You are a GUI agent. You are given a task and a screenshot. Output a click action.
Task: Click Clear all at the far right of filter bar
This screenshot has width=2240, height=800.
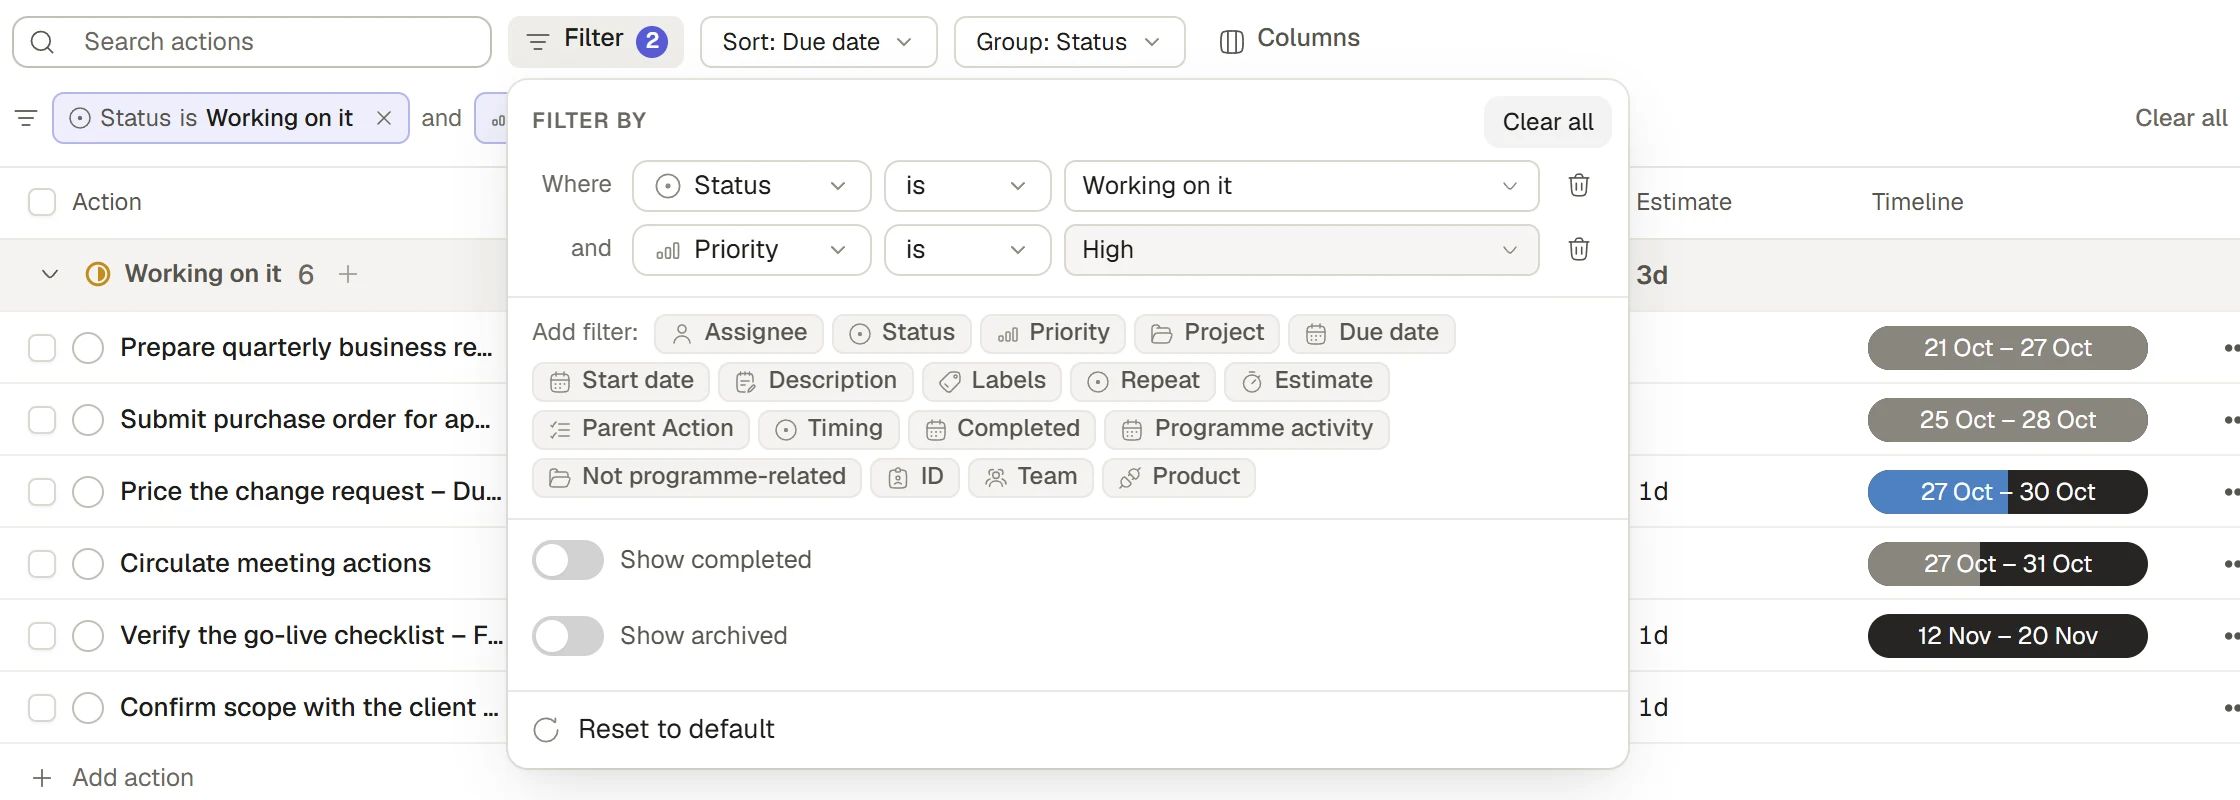point(2181,118)
